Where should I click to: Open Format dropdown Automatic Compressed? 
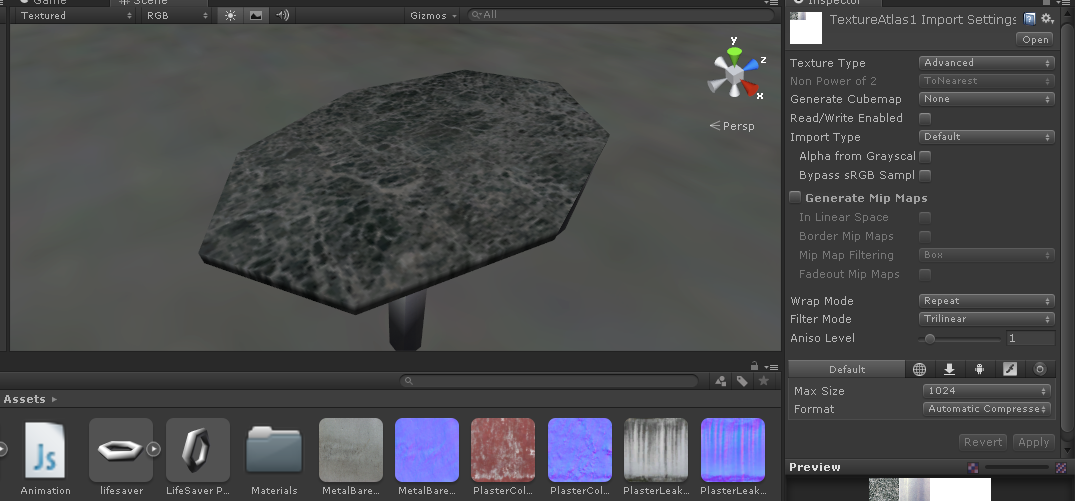987,409
